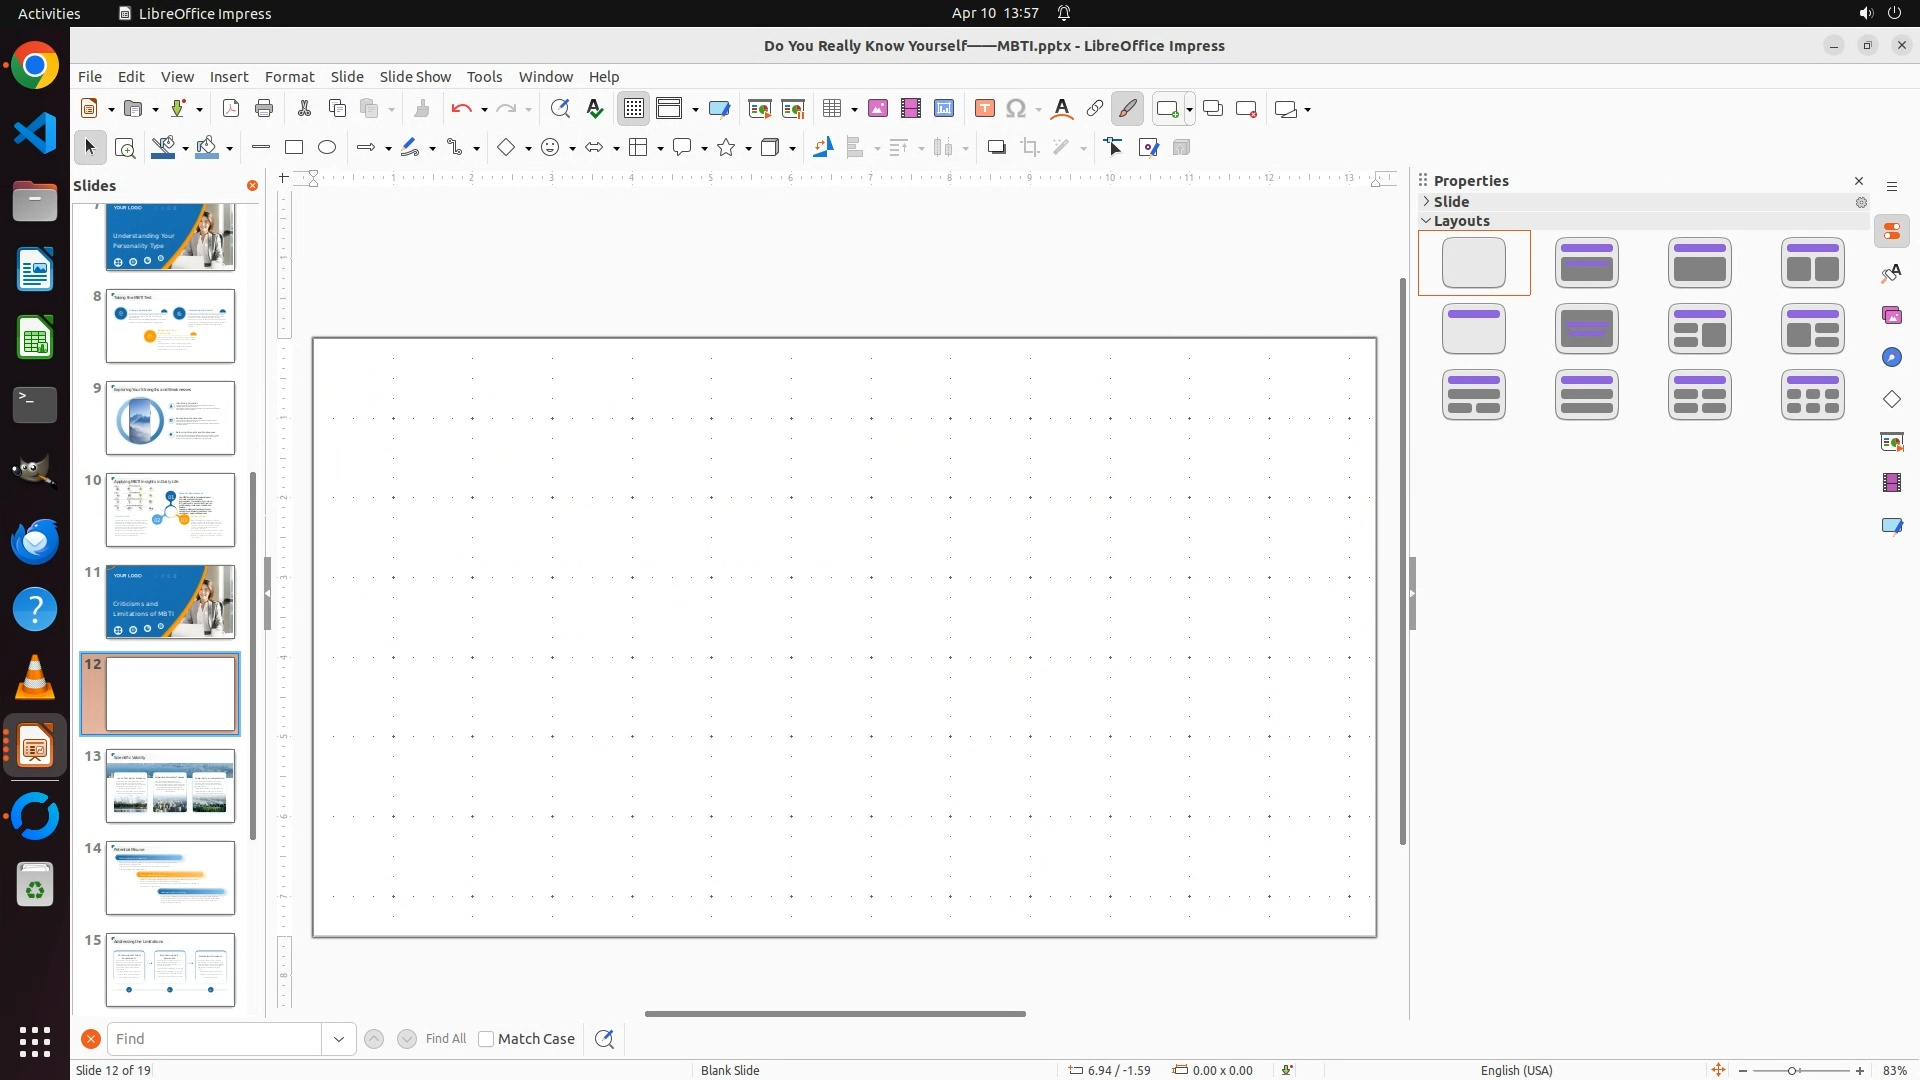Open the Navigator sidebar panel
This screenshot has width=1920, height=1080.
pyautogui.click(x=1892, y=358)
